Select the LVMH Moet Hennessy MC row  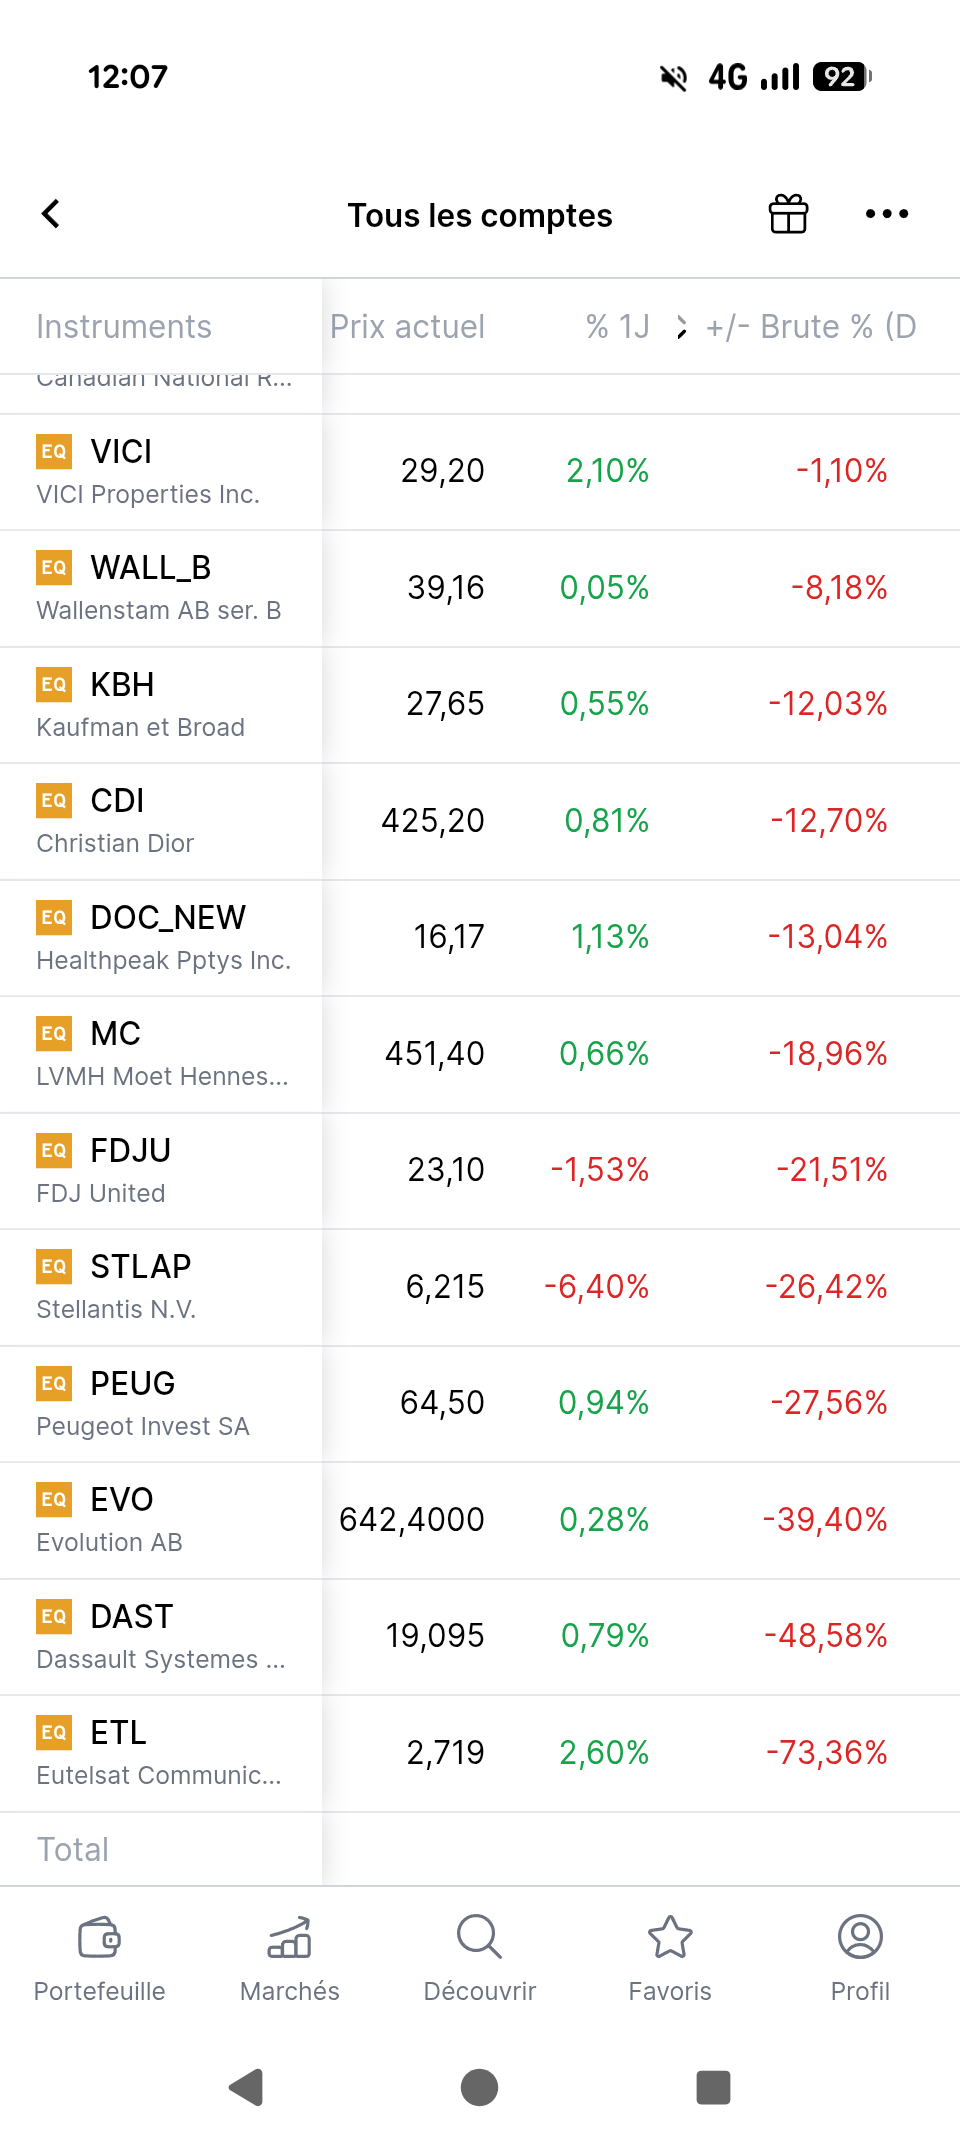pos(480,1054)
